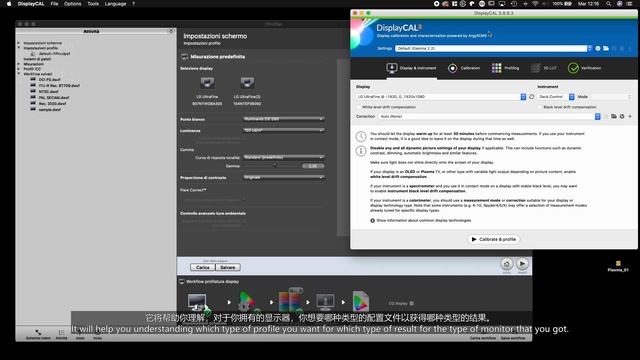640x360 pixels.
Task: Click the info icon next to Settings
Action: pyautogui.click(x=598, y=48)
